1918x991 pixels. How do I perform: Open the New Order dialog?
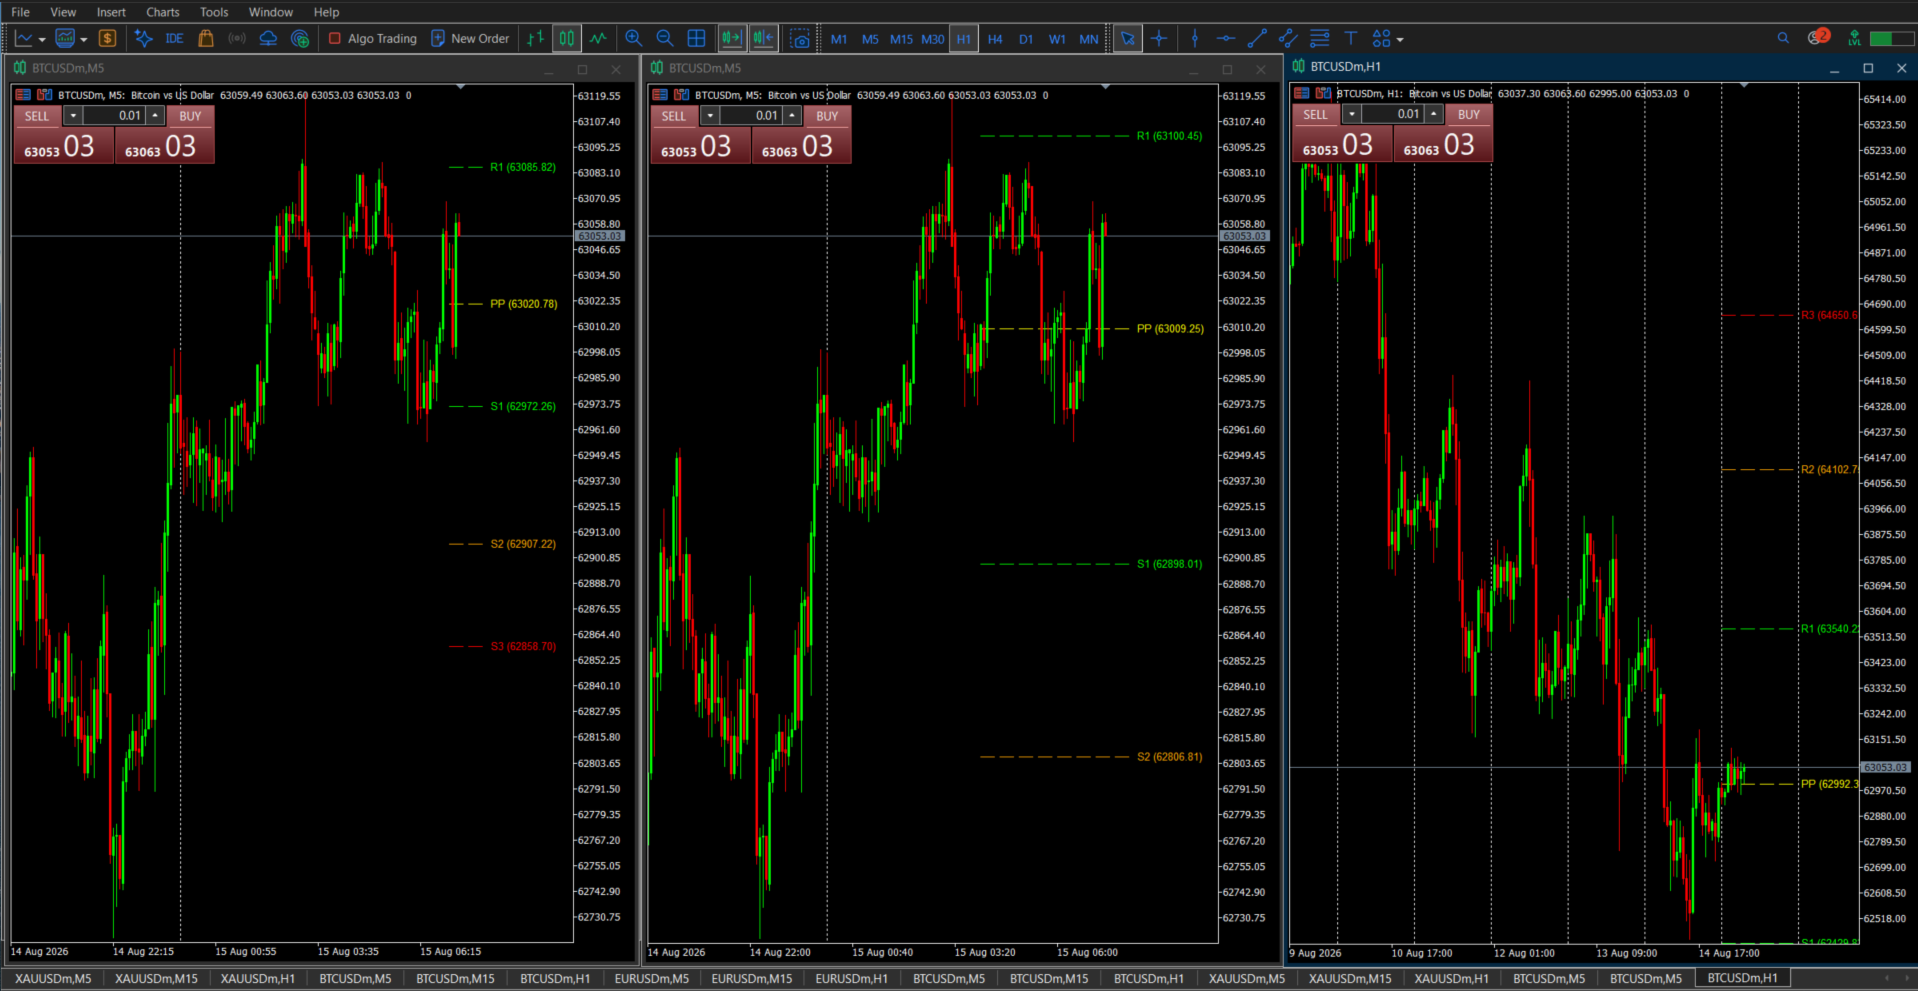(x=470, y=38)
